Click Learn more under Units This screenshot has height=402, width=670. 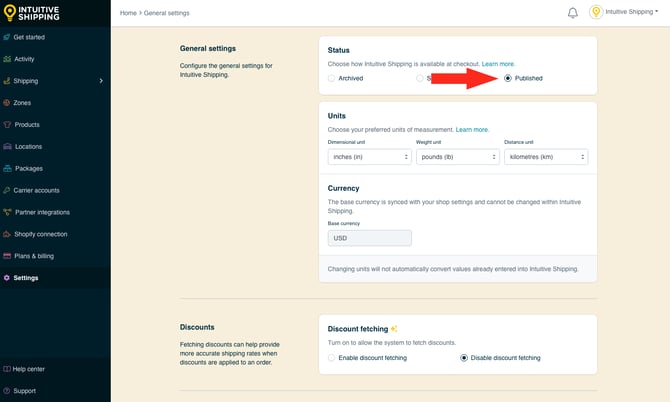(x=472, y=129)
